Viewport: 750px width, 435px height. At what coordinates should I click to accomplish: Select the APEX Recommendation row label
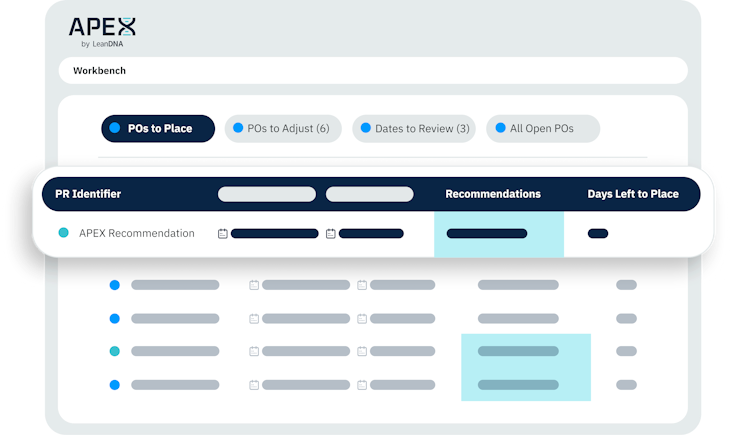pos(137,233)
